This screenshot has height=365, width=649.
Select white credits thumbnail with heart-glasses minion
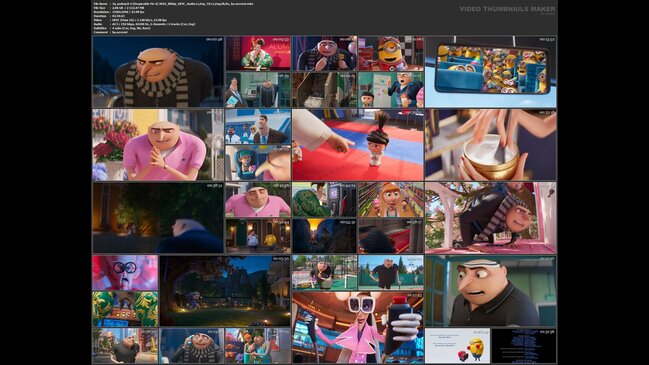click(457, 346)
